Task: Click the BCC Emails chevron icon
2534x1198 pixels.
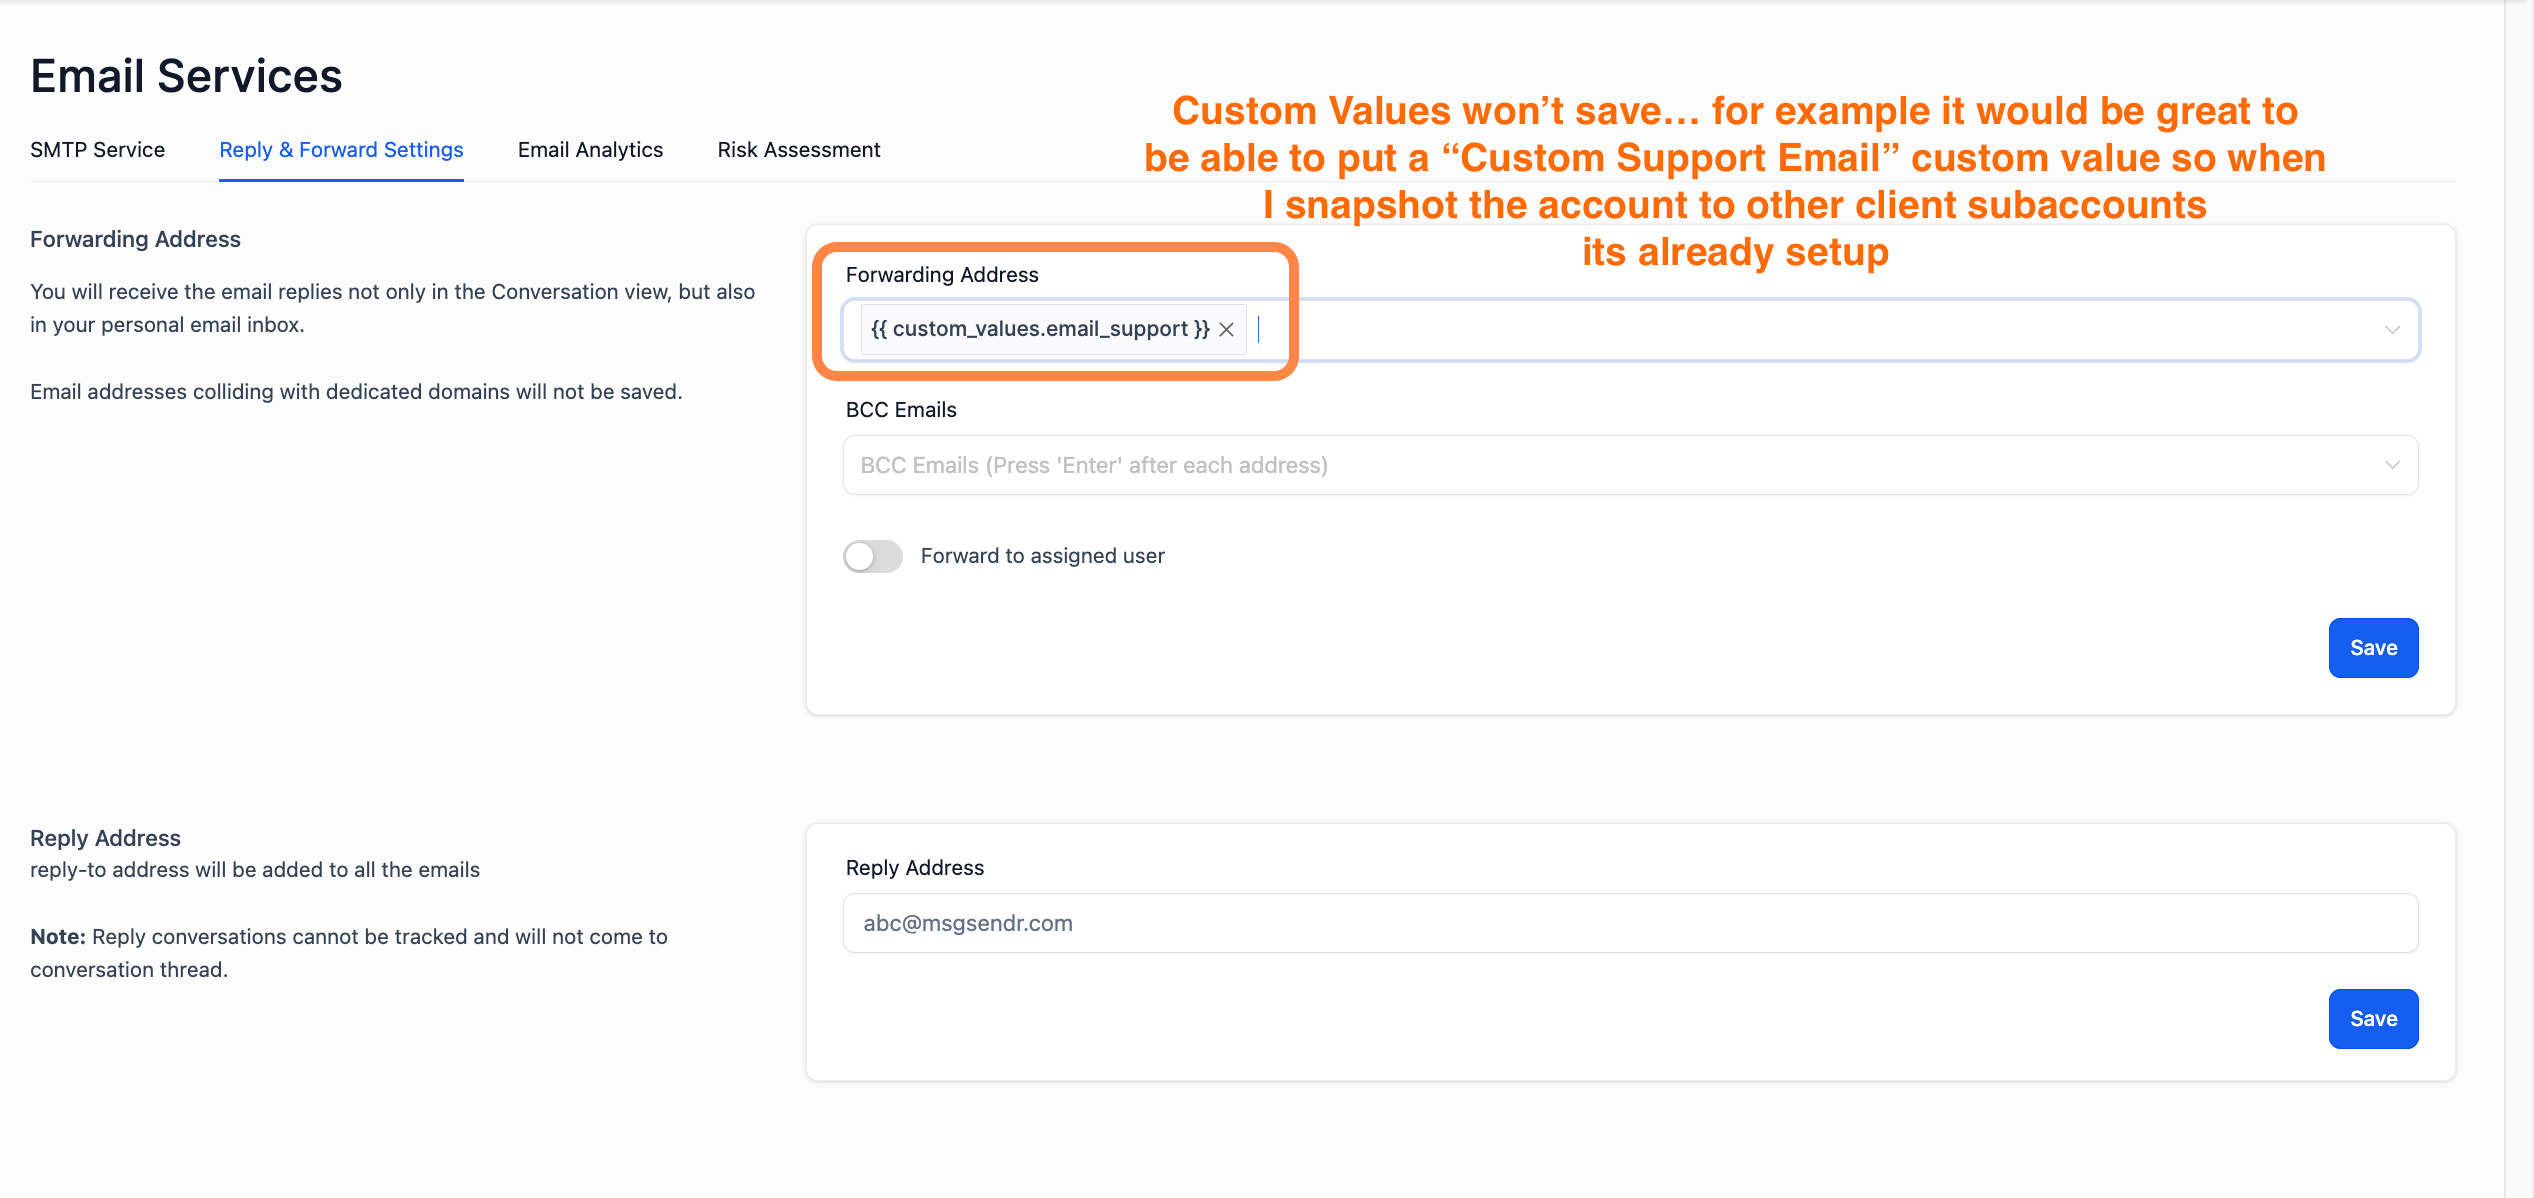Action: click(x=2392, y=465)
